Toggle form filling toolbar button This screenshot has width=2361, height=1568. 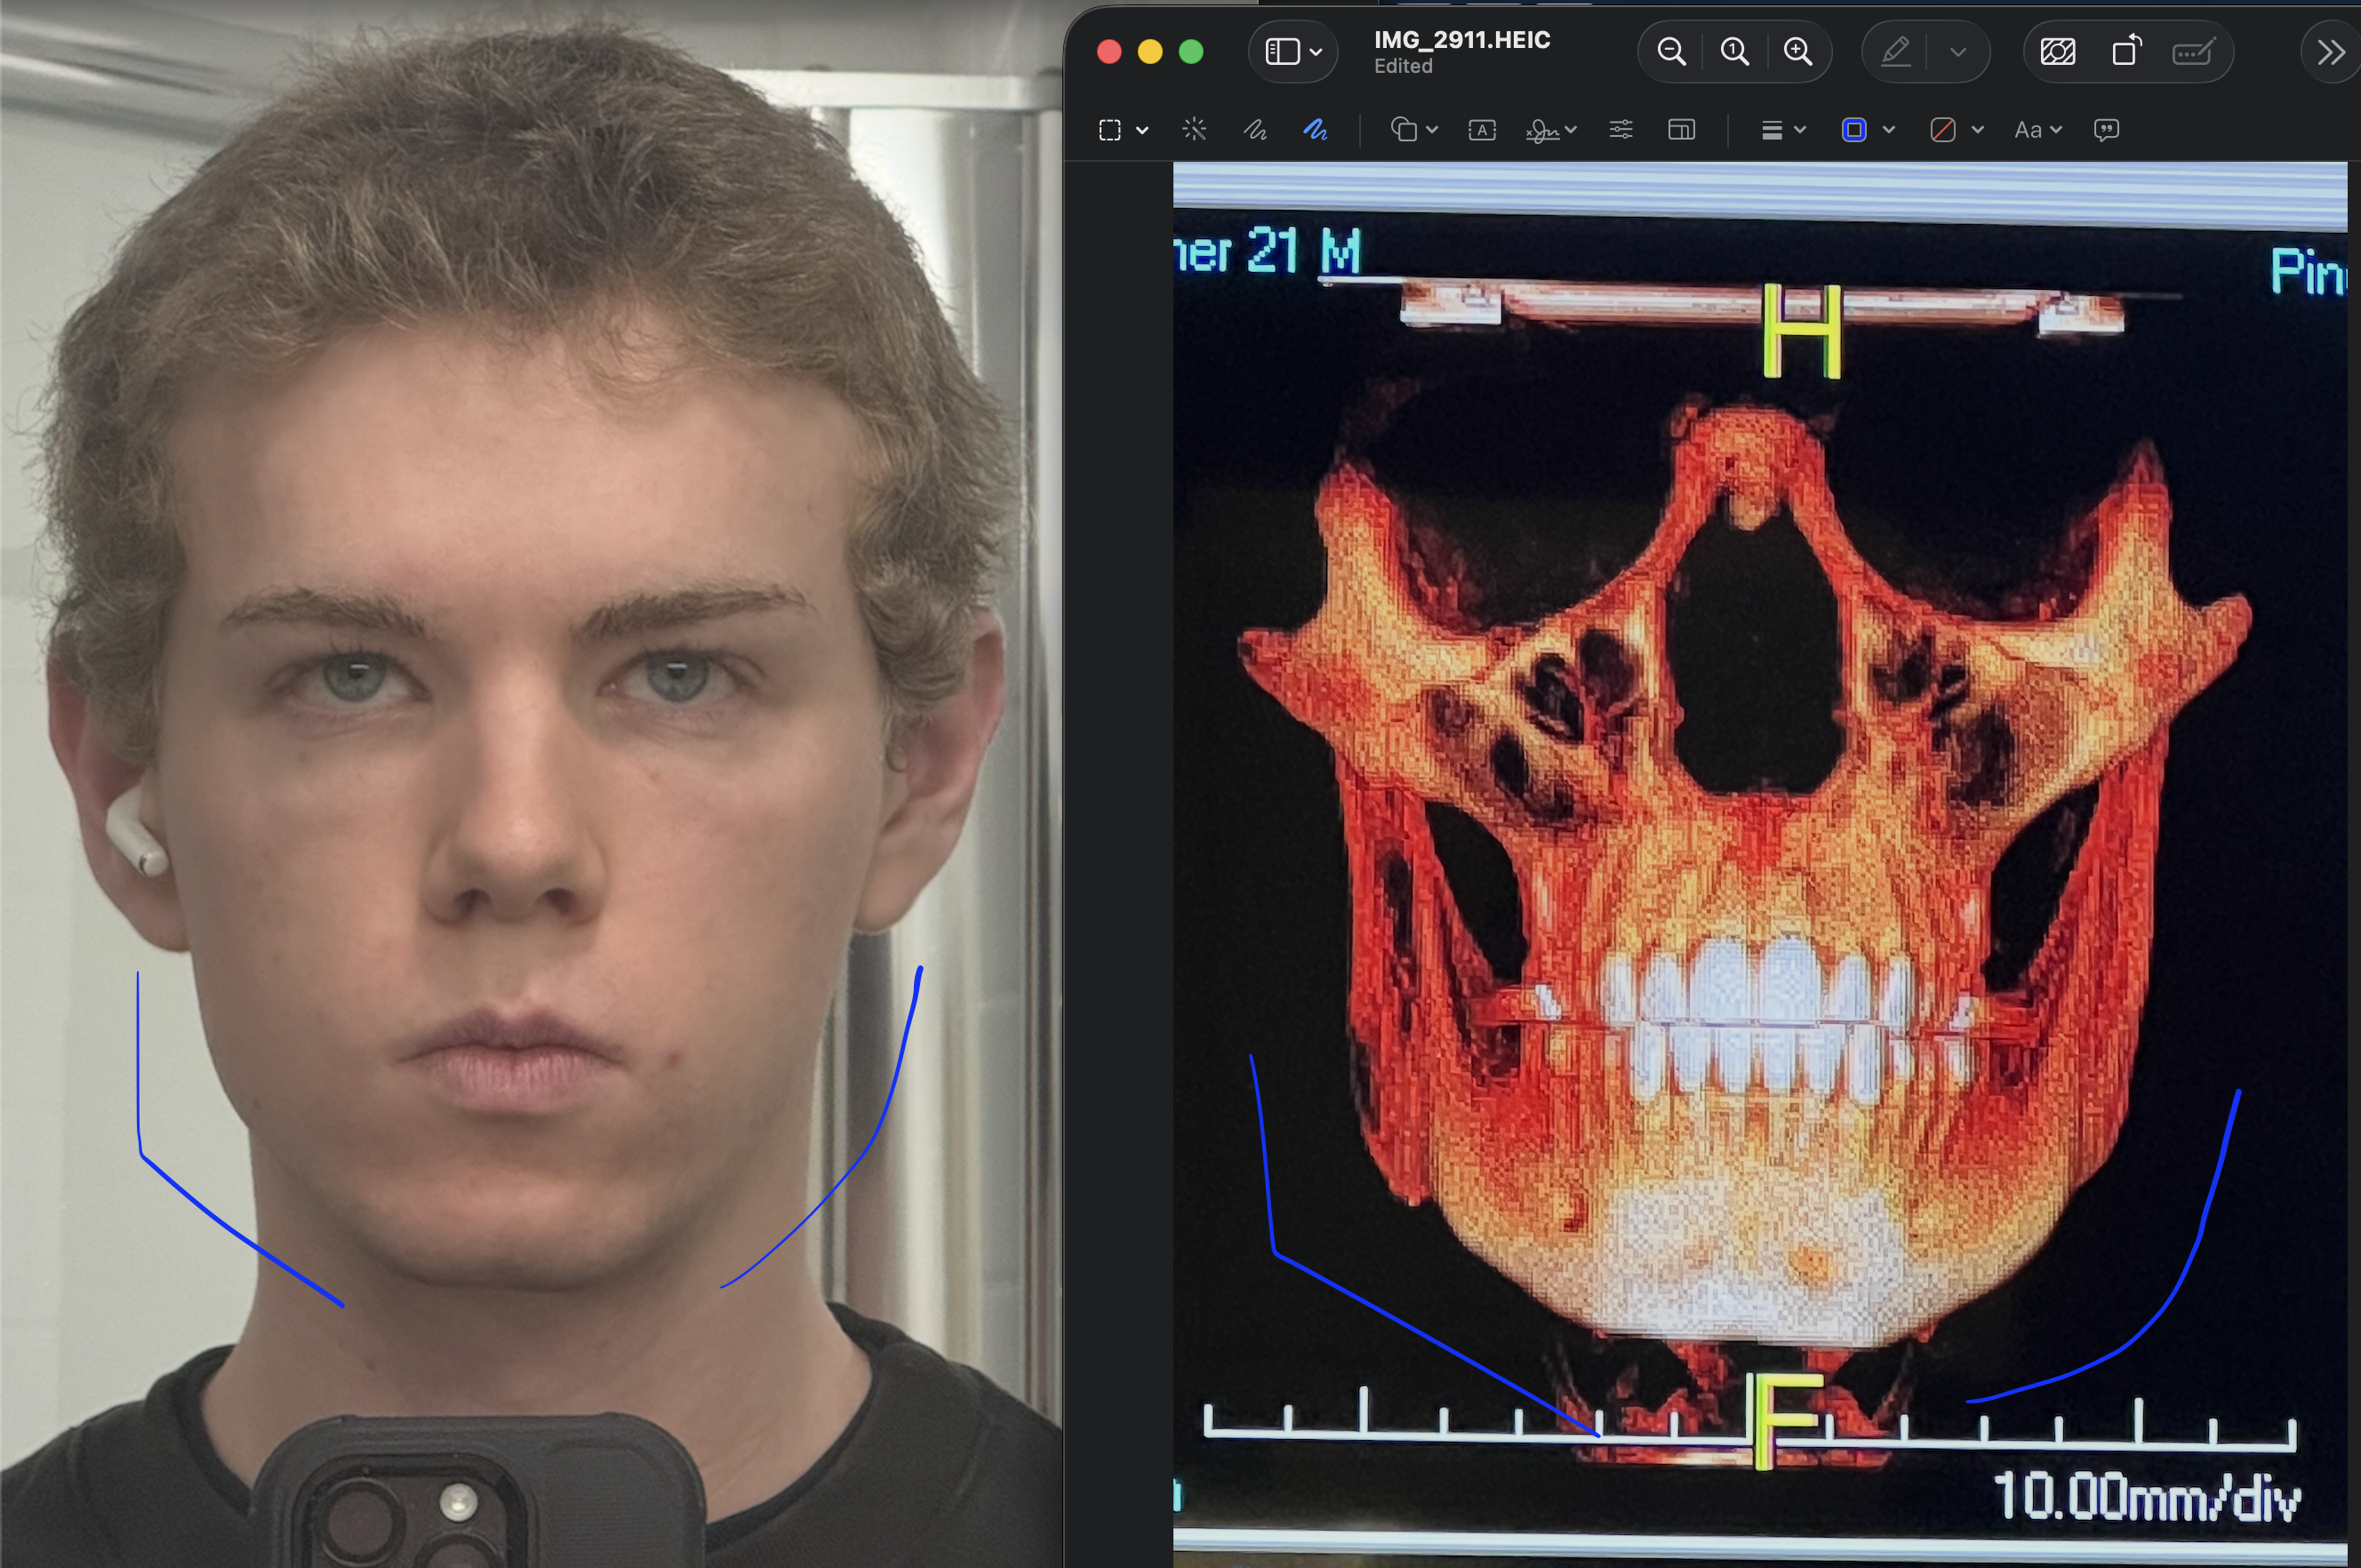[x=2193, y=52]
